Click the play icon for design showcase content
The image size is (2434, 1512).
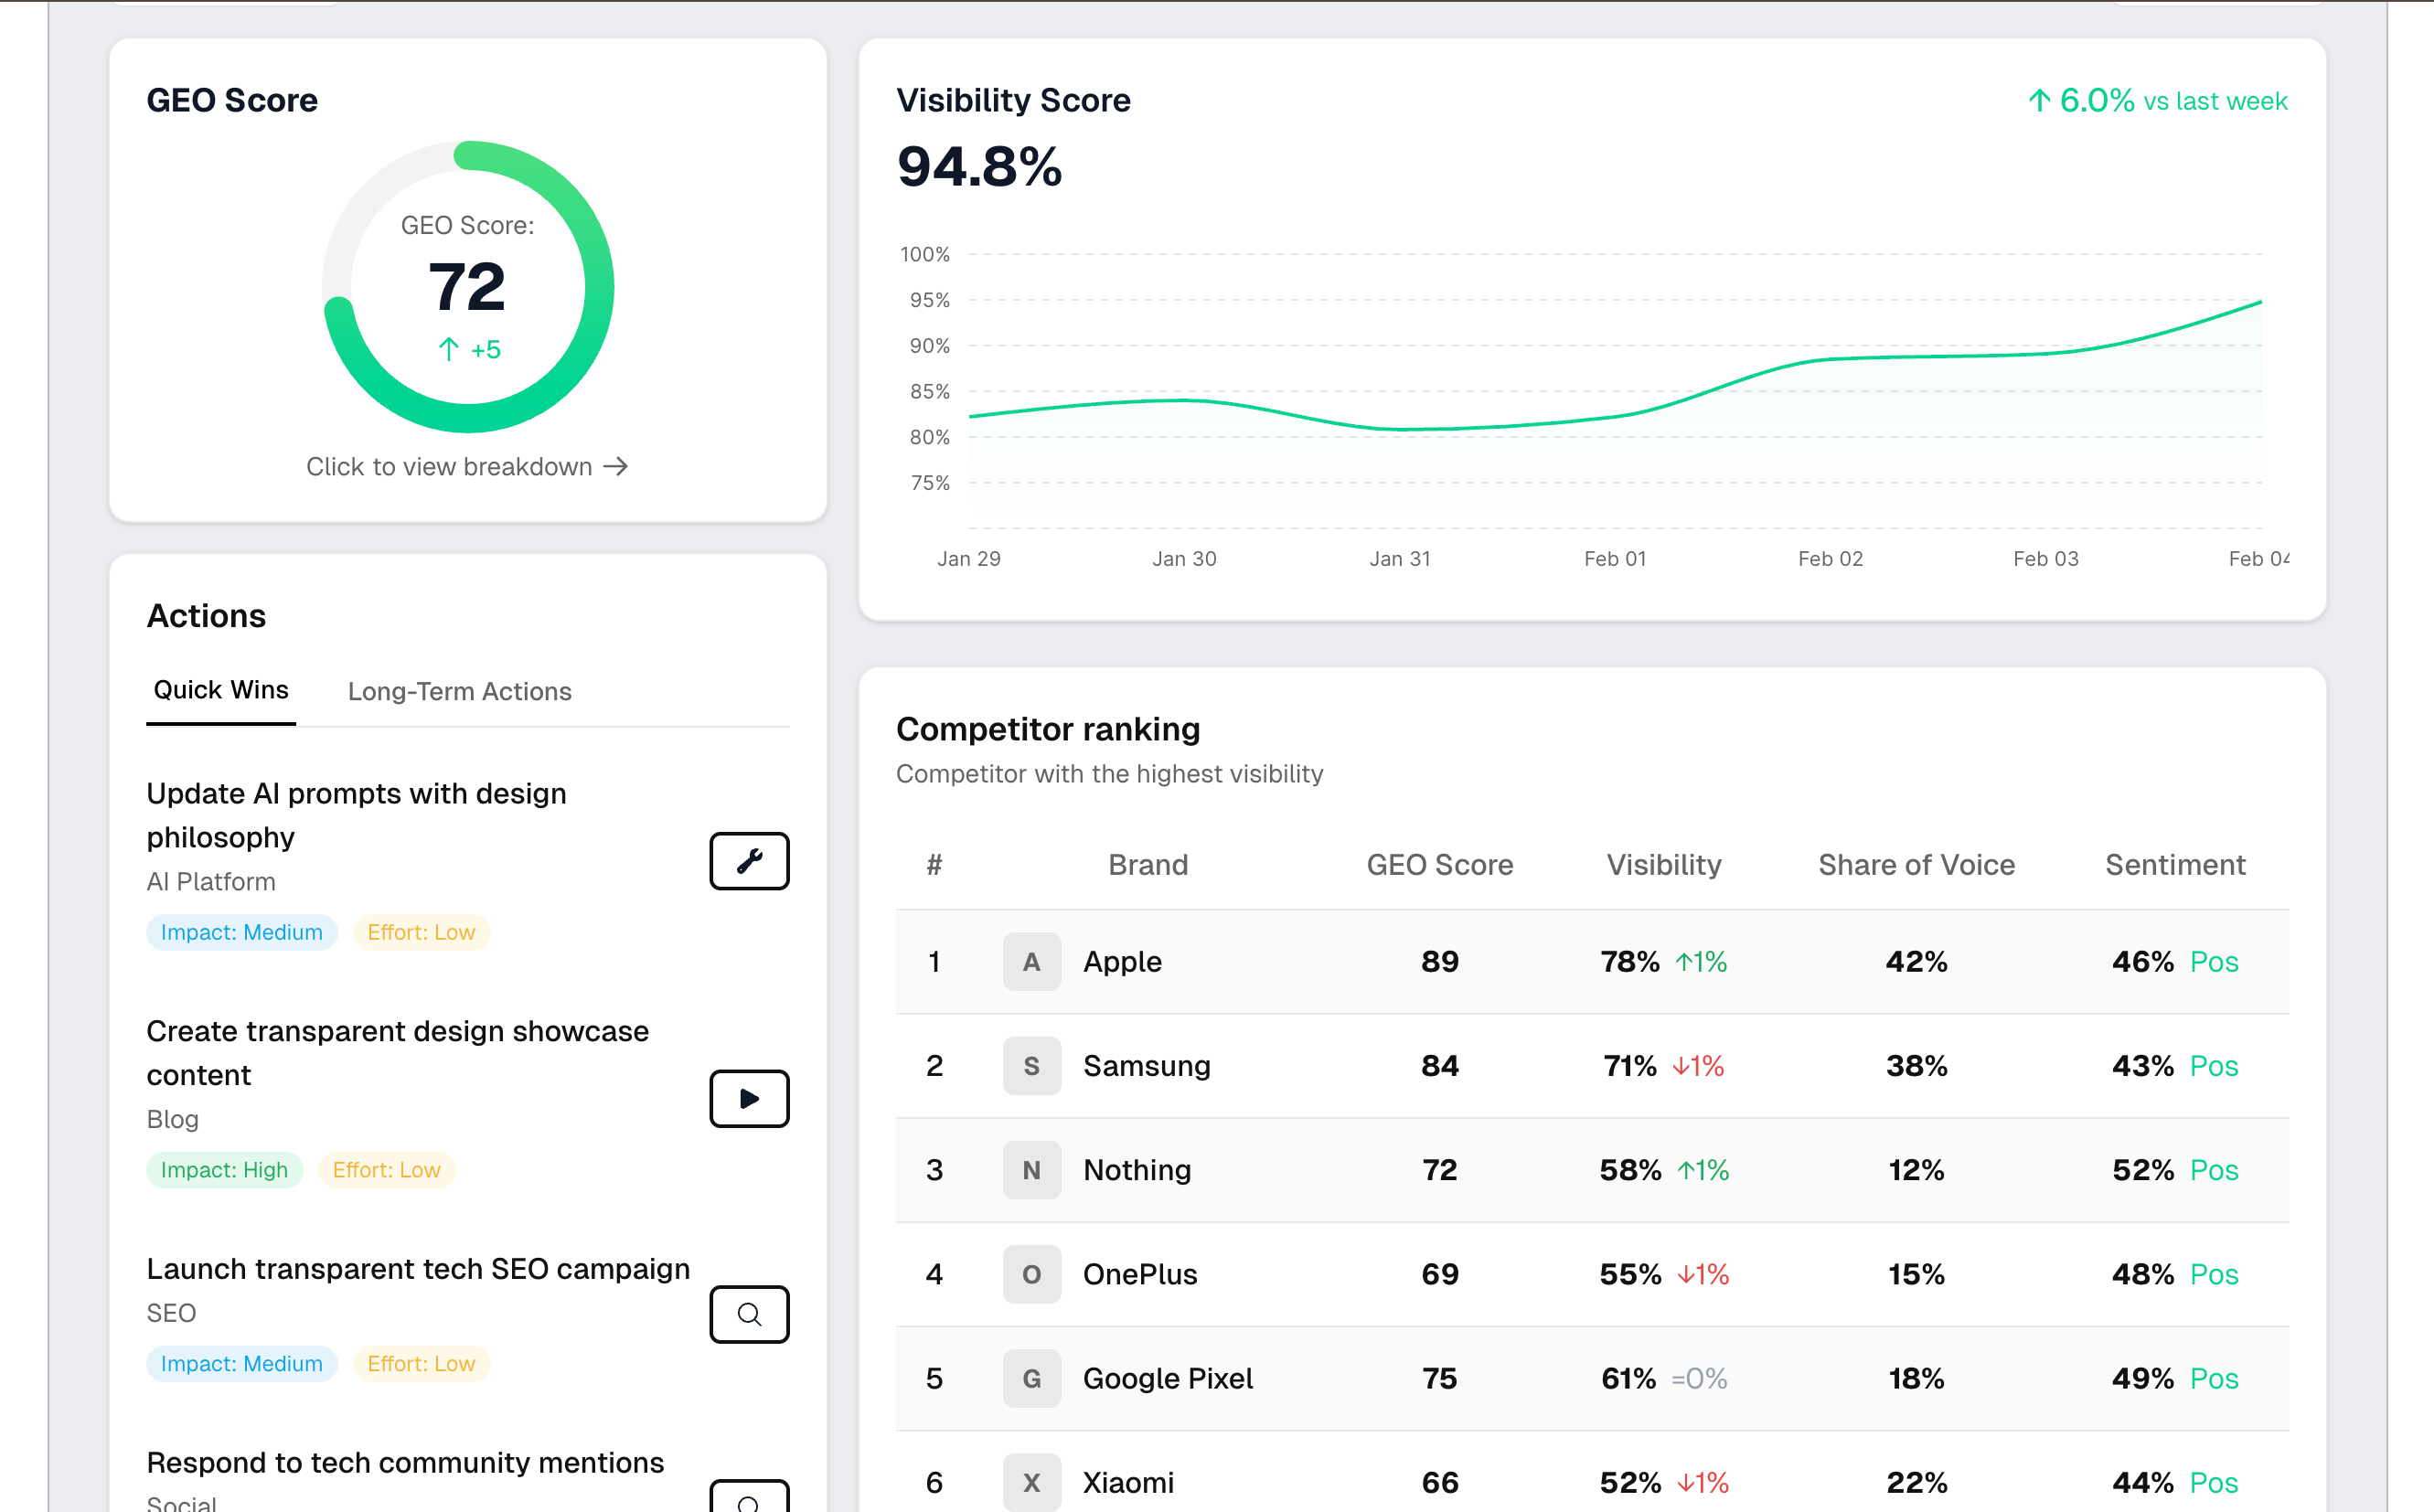coord(749,1098)
